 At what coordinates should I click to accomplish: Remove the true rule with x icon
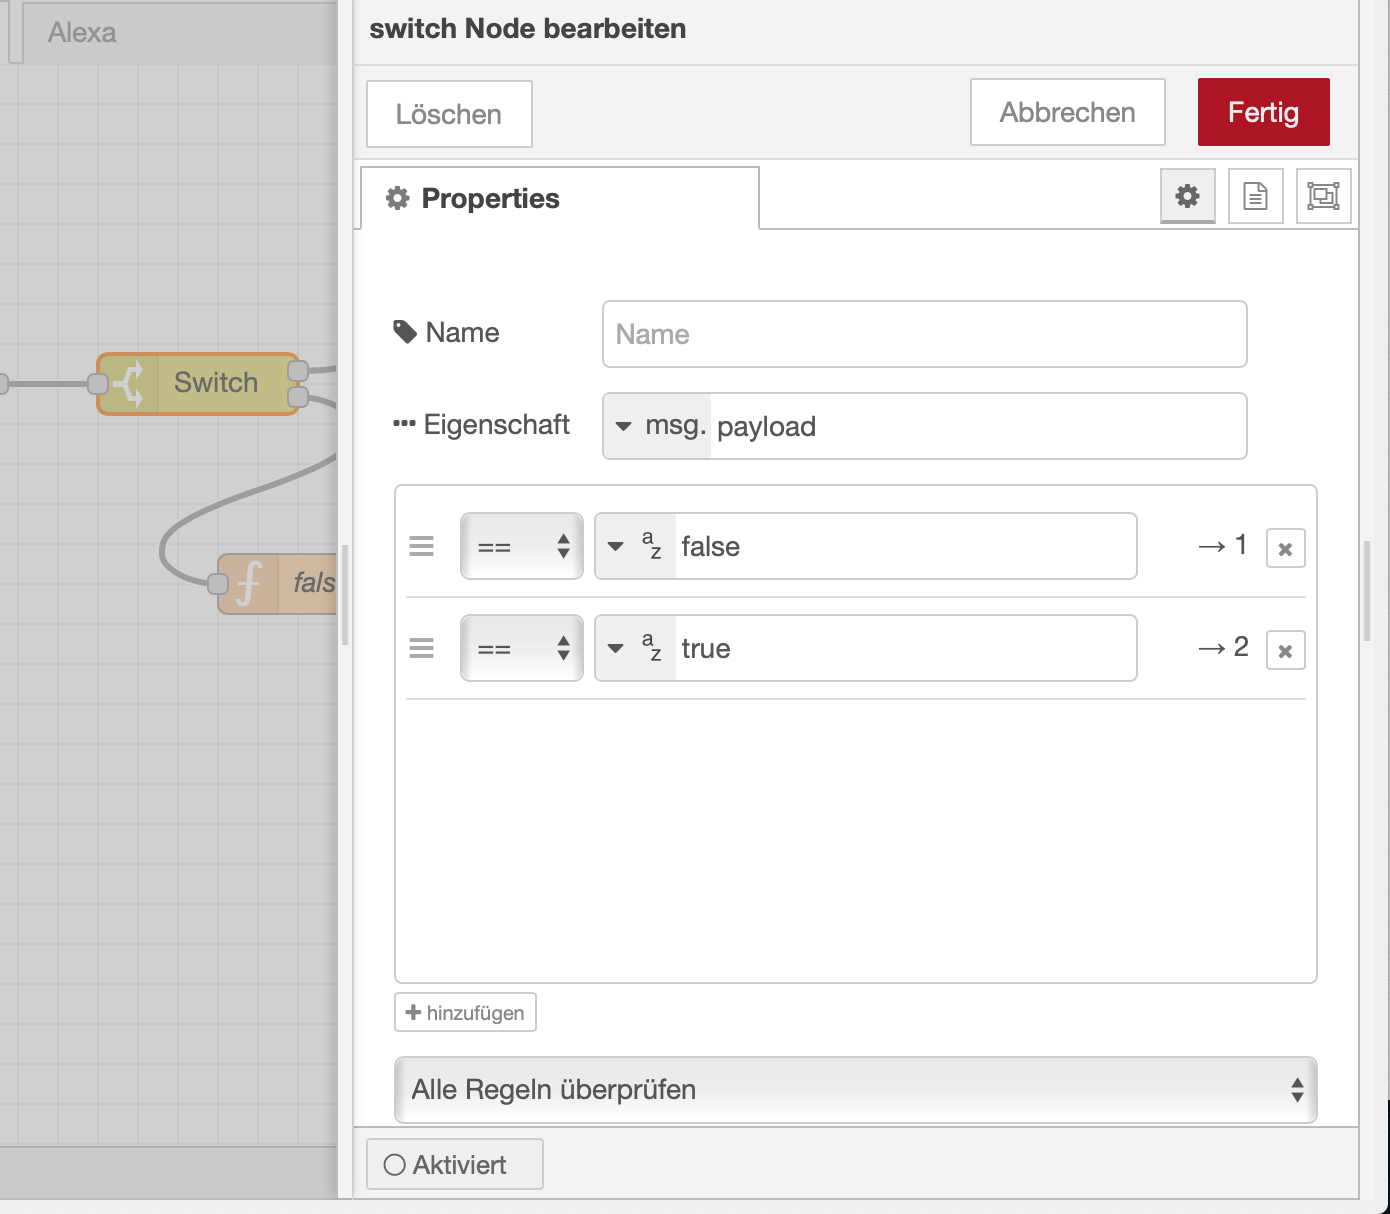[1285, 651]
